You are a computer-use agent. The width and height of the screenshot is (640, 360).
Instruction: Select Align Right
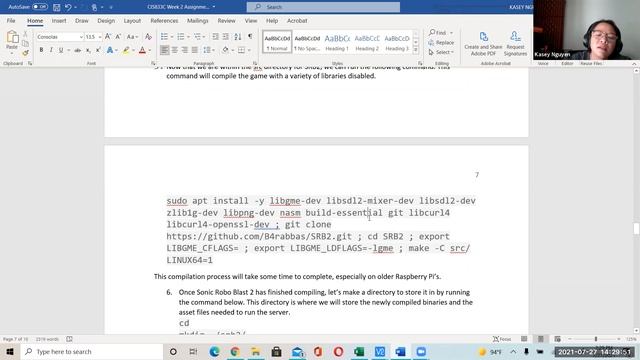[x=185, y=50]
